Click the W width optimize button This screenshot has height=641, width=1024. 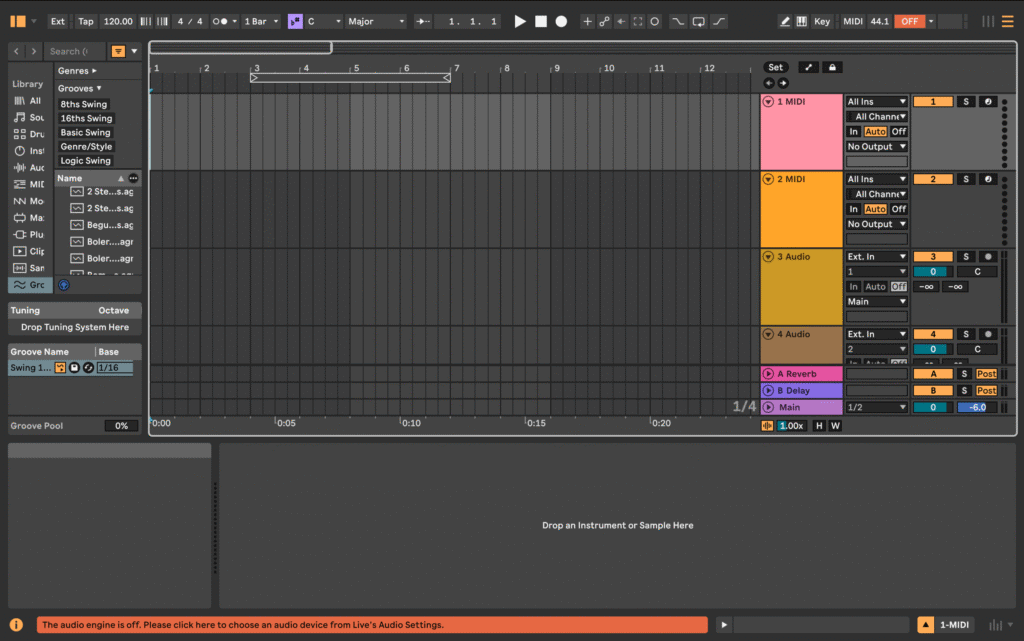point(835,426)
